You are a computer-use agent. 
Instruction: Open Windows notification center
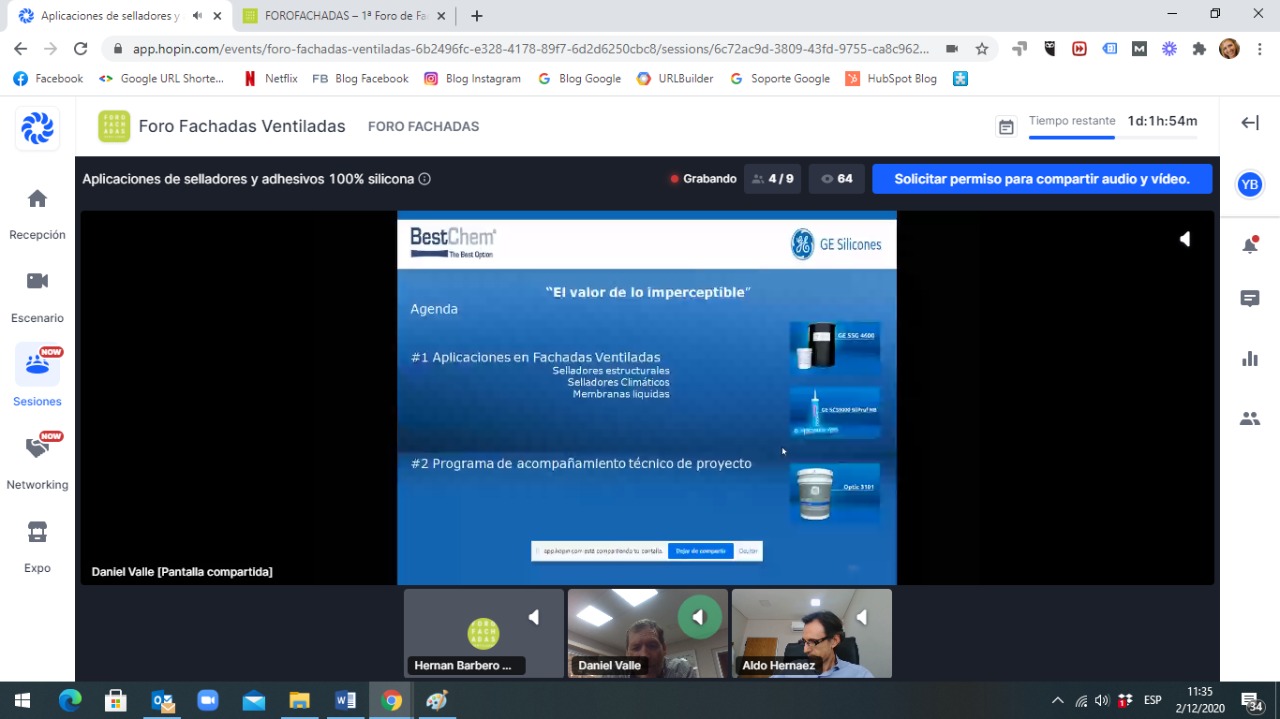point(1251,700)
